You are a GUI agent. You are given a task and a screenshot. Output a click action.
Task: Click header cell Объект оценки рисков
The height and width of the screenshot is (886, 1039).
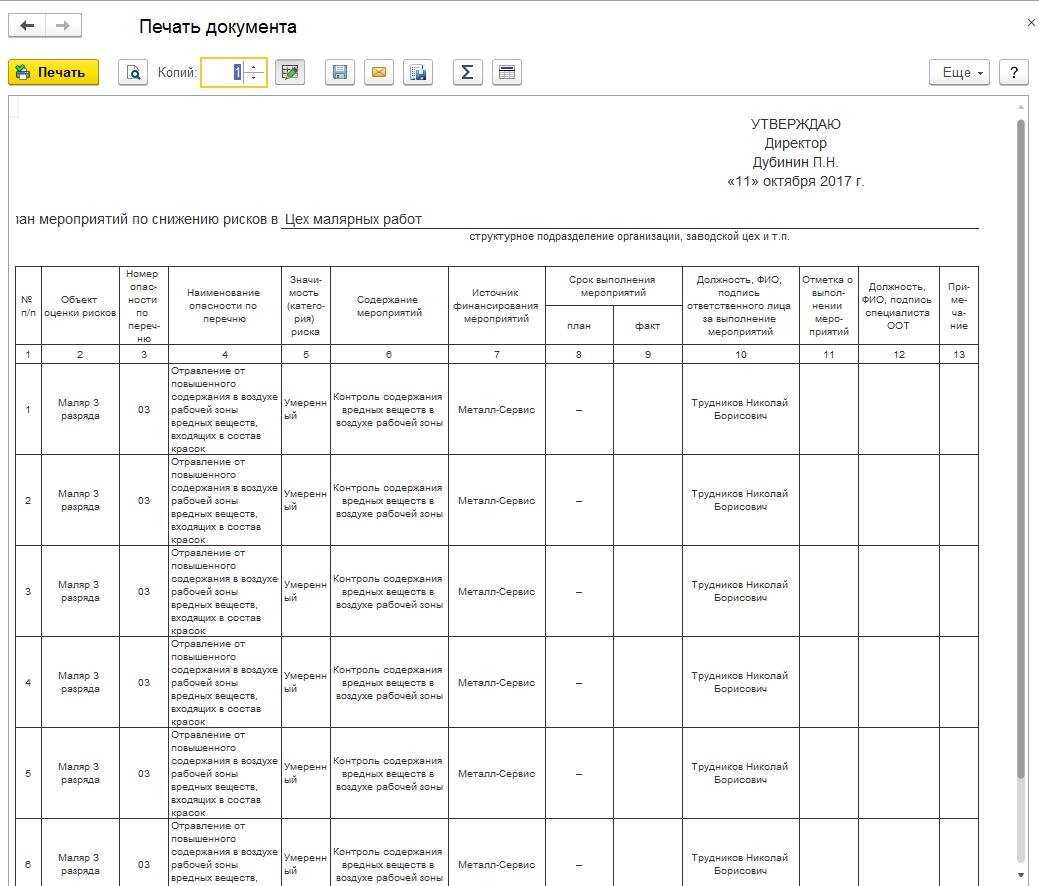coord(80,306)
